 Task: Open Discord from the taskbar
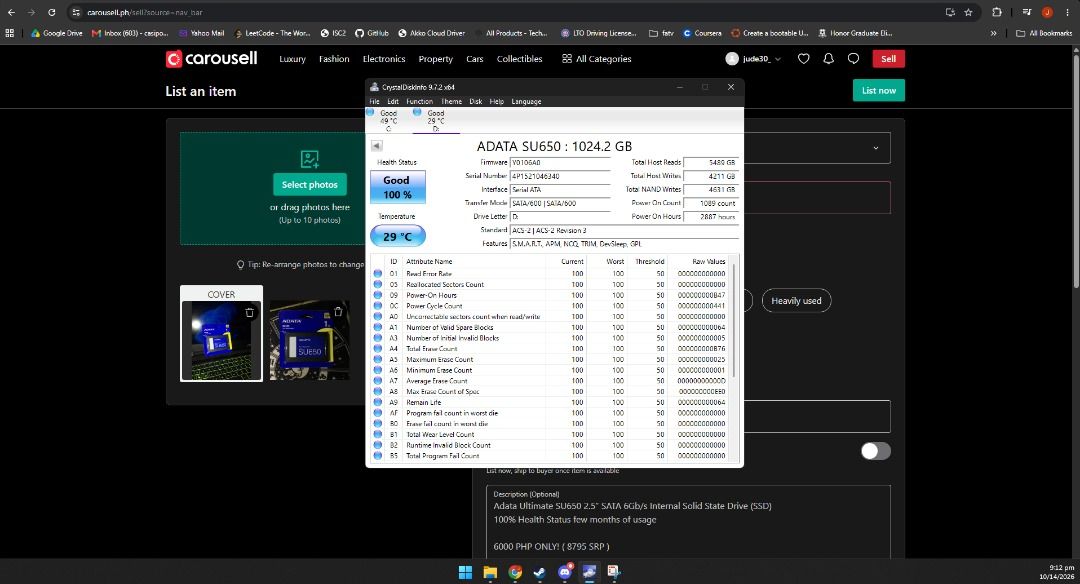(565, 572)
